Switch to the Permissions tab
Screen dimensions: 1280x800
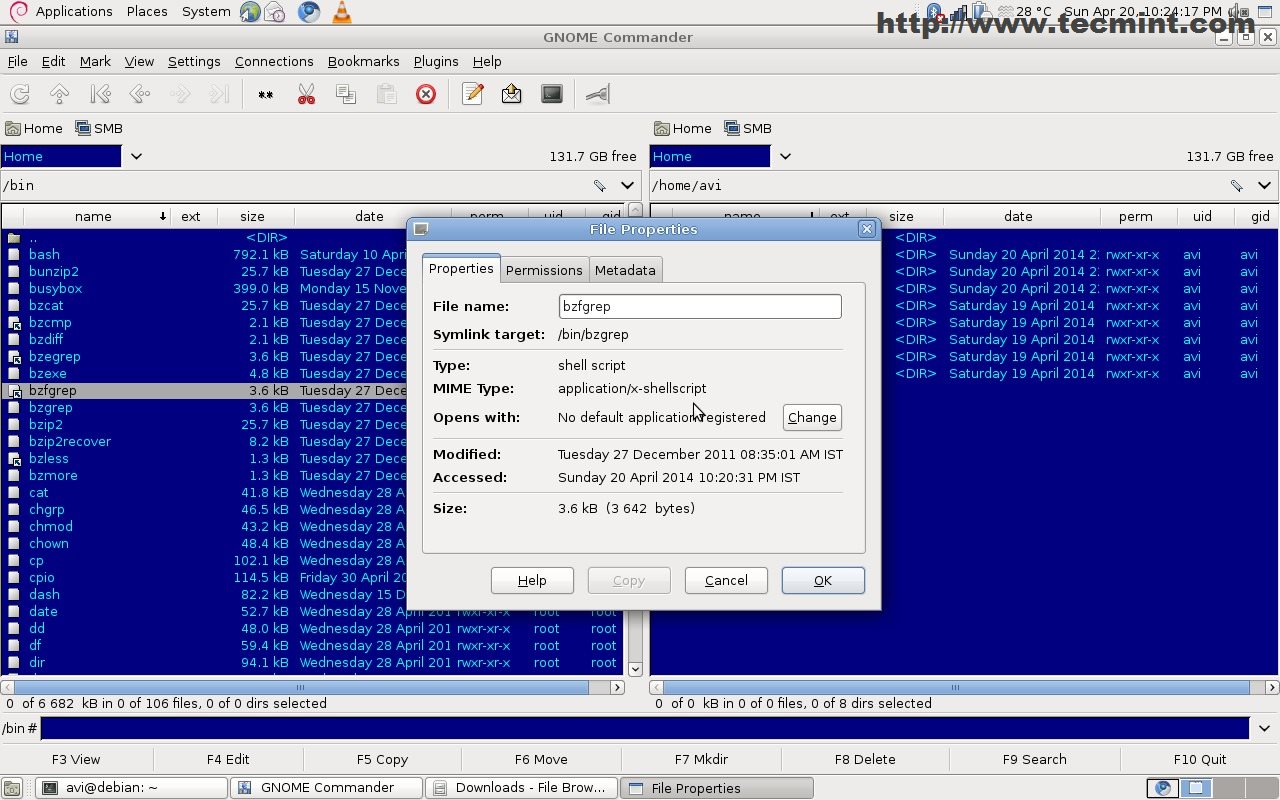[543, 270]
